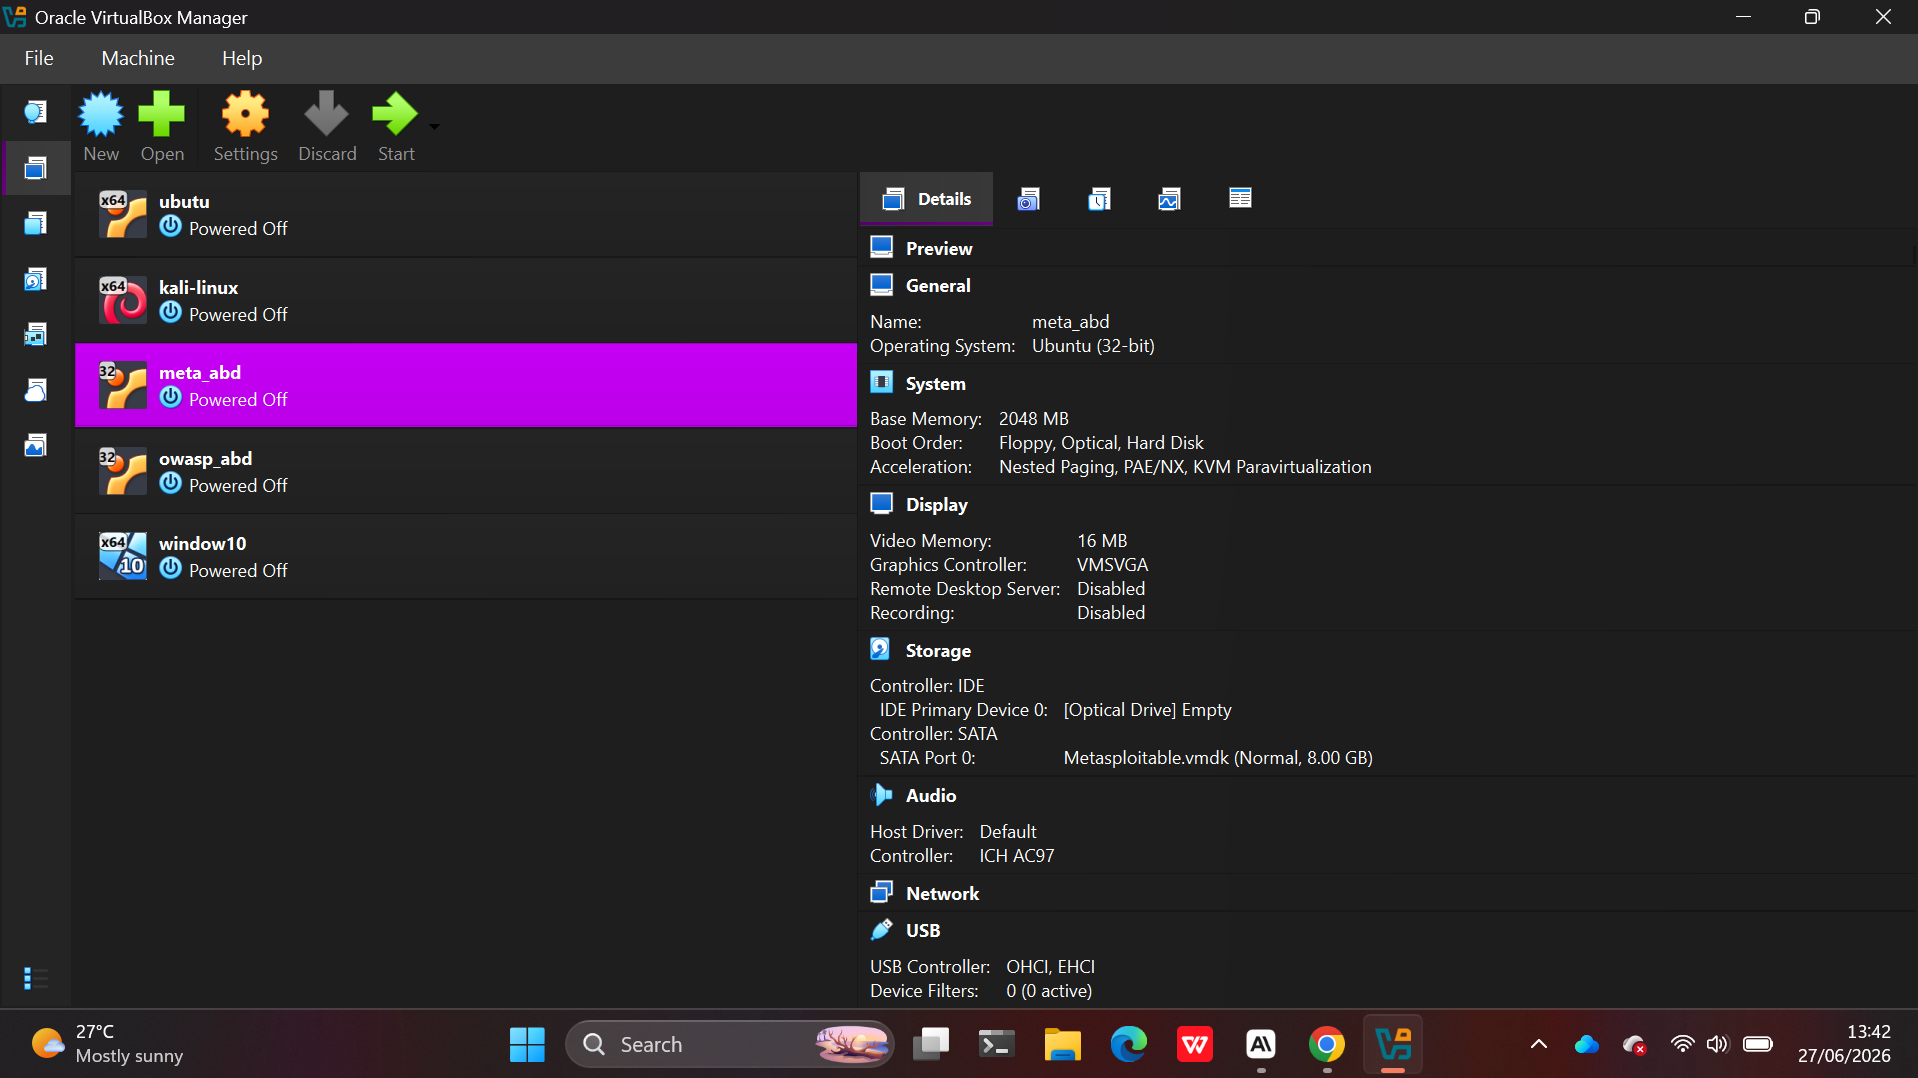Click the Video Memory 16 MB value
The width and height of the screenshot is (1918, 1078).
coord(1102,541)
